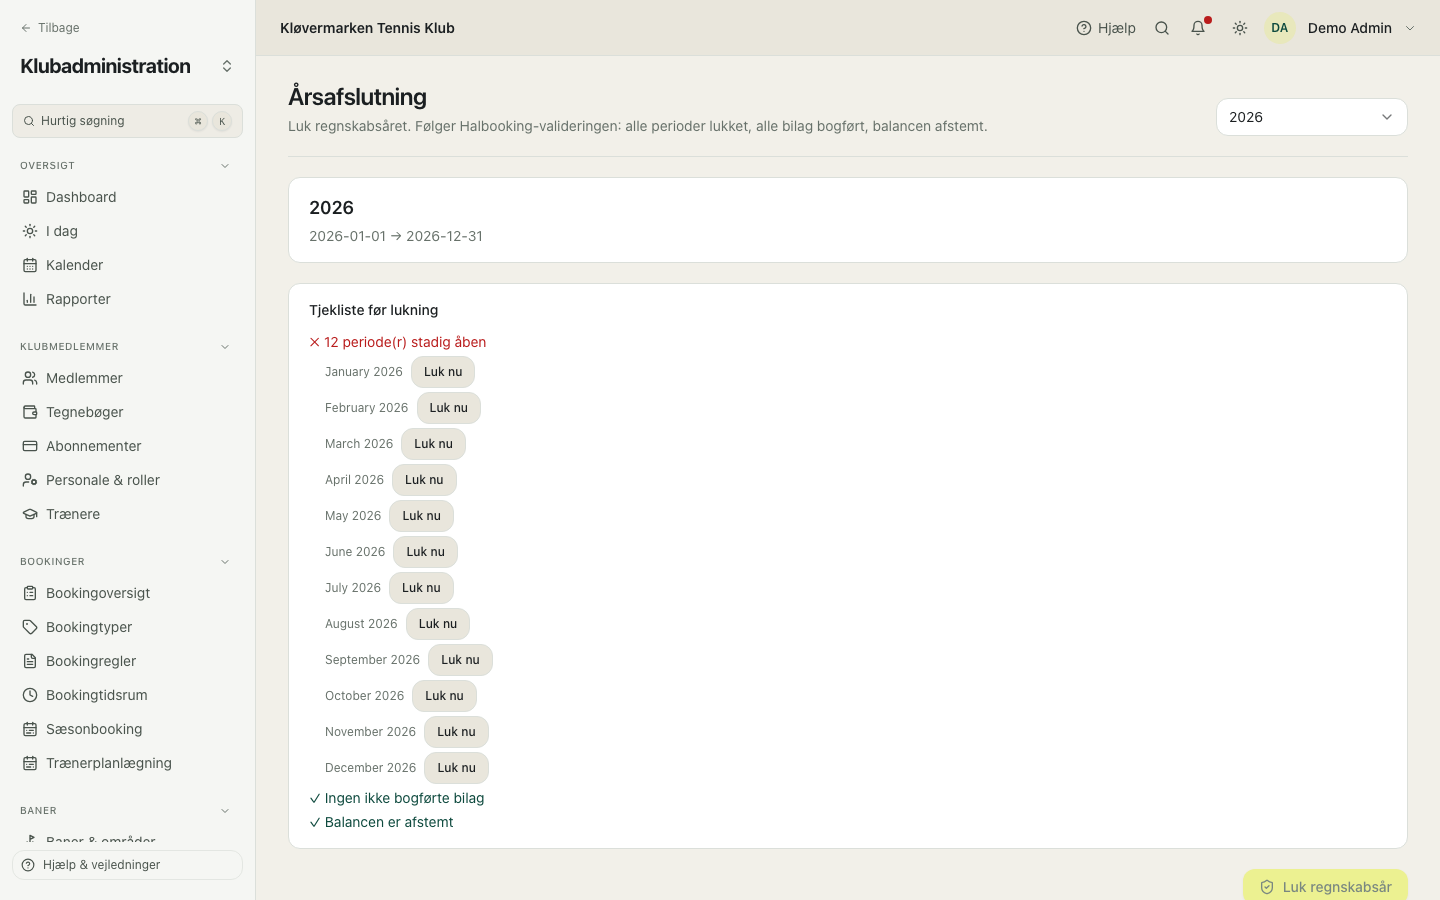1440x900 pixels.
Task: Open the 2026 year dropdown
Action: click(1312, 117)
